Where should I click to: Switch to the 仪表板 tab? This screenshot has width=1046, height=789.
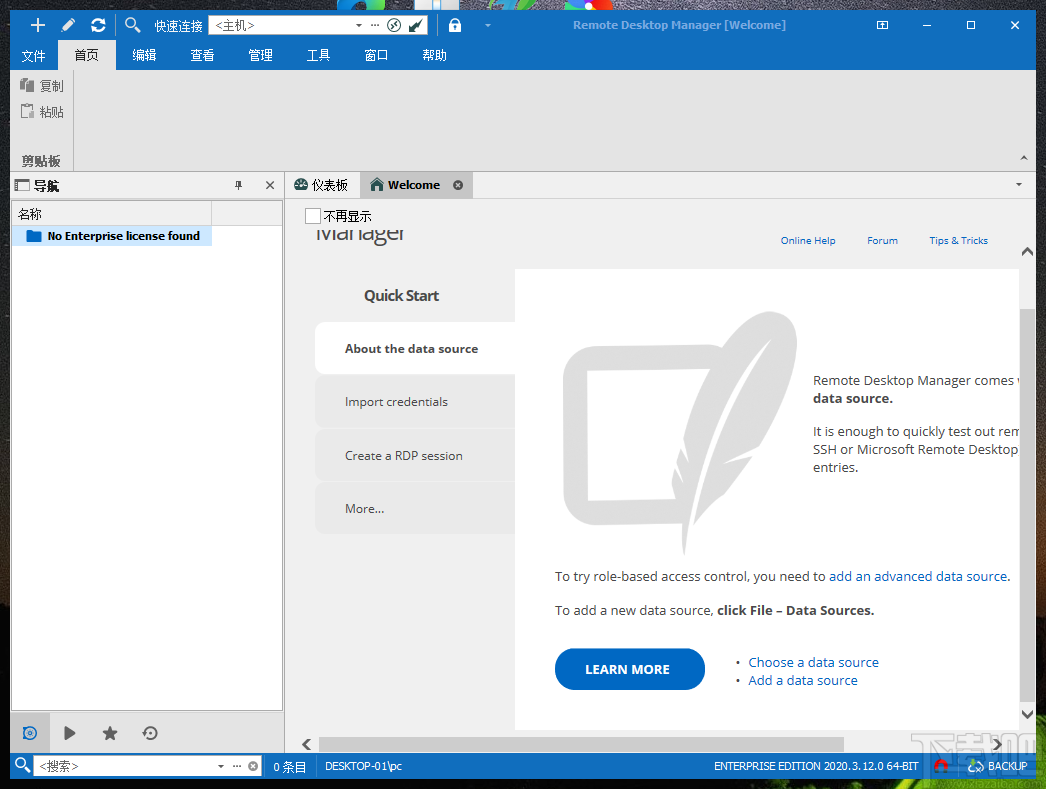321,185
